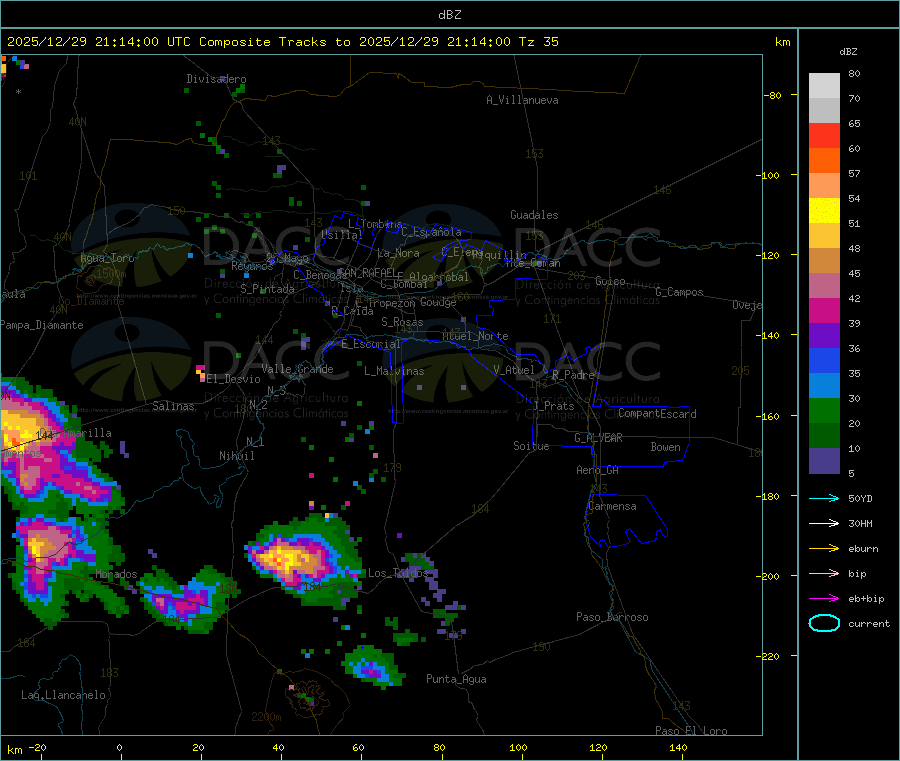Click the eburn yellow arrow legend icon
This screenshot has height=761, width=900.
(824, 549)
